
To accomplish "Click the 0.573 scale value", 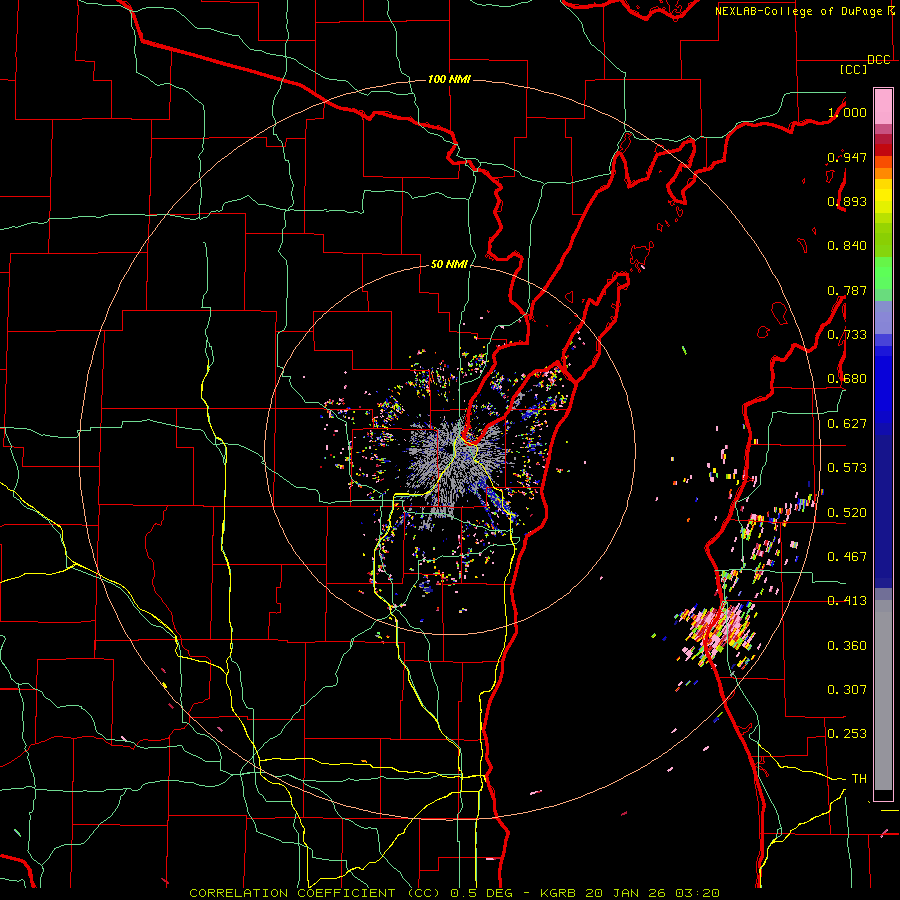I will tap(847, 468).
